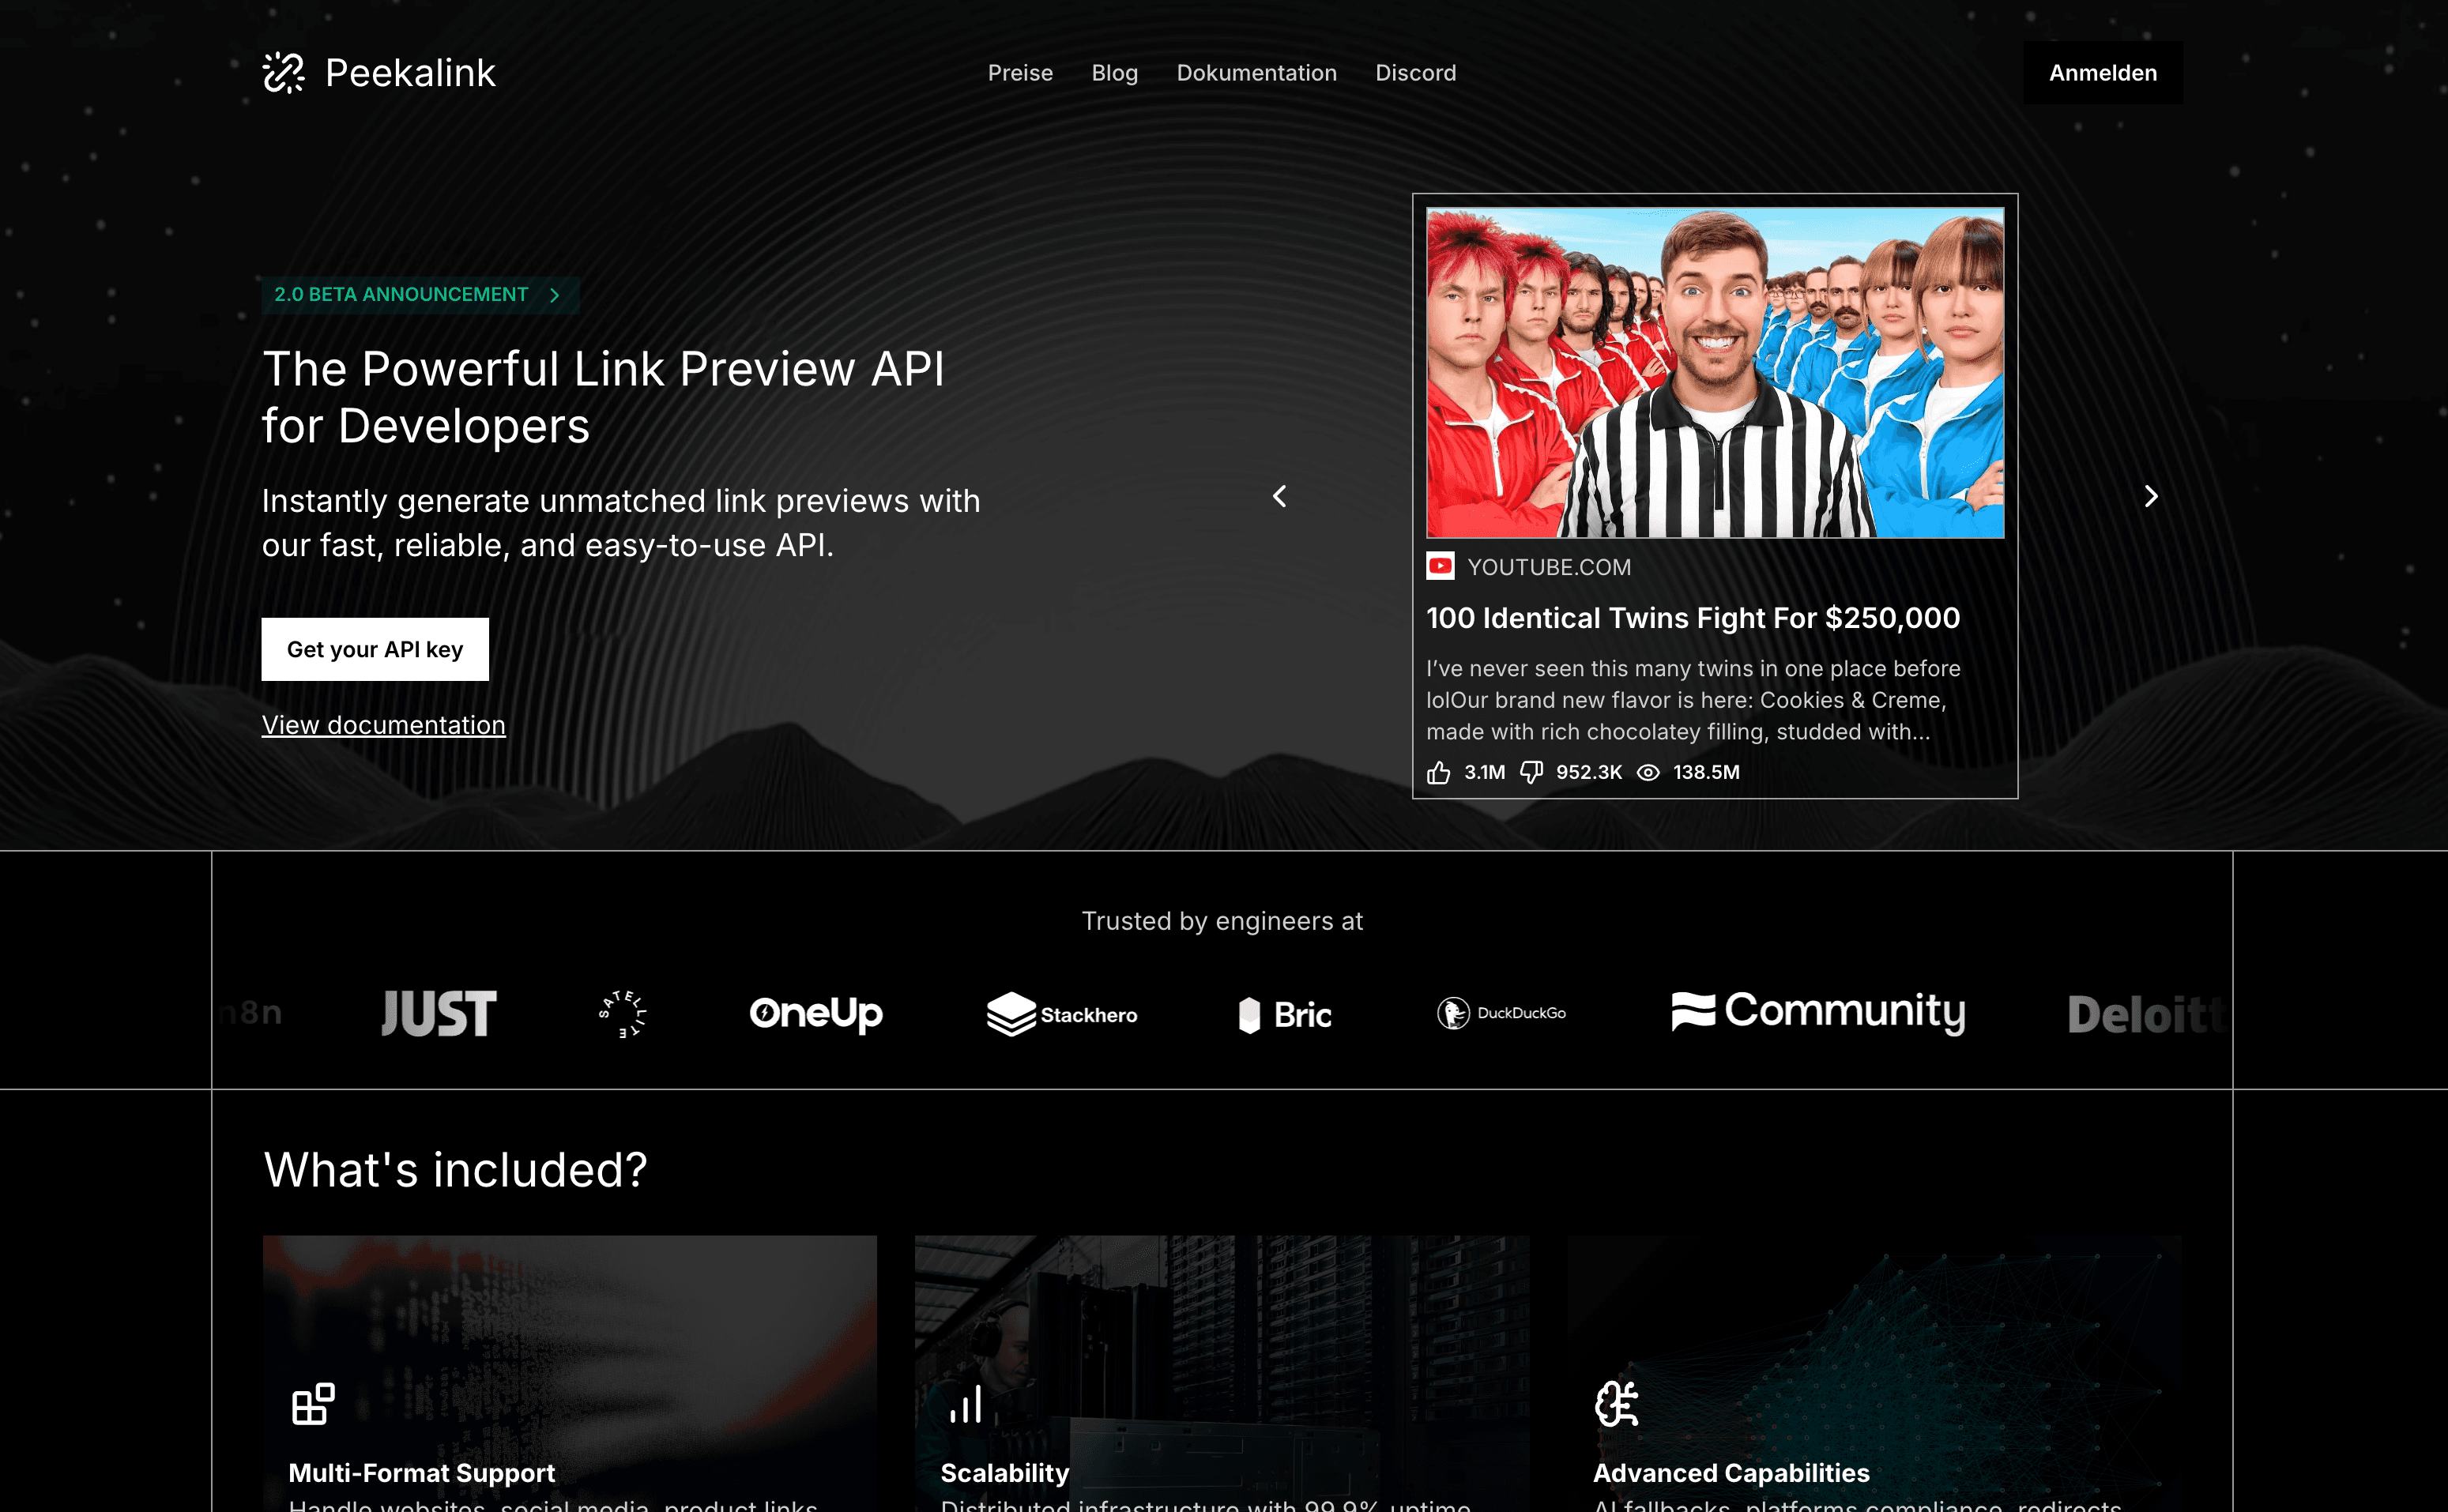This screenshot has width=2448, height=1512.
Task: Go to the Blog page
Action: click(x=1114, y=73)
